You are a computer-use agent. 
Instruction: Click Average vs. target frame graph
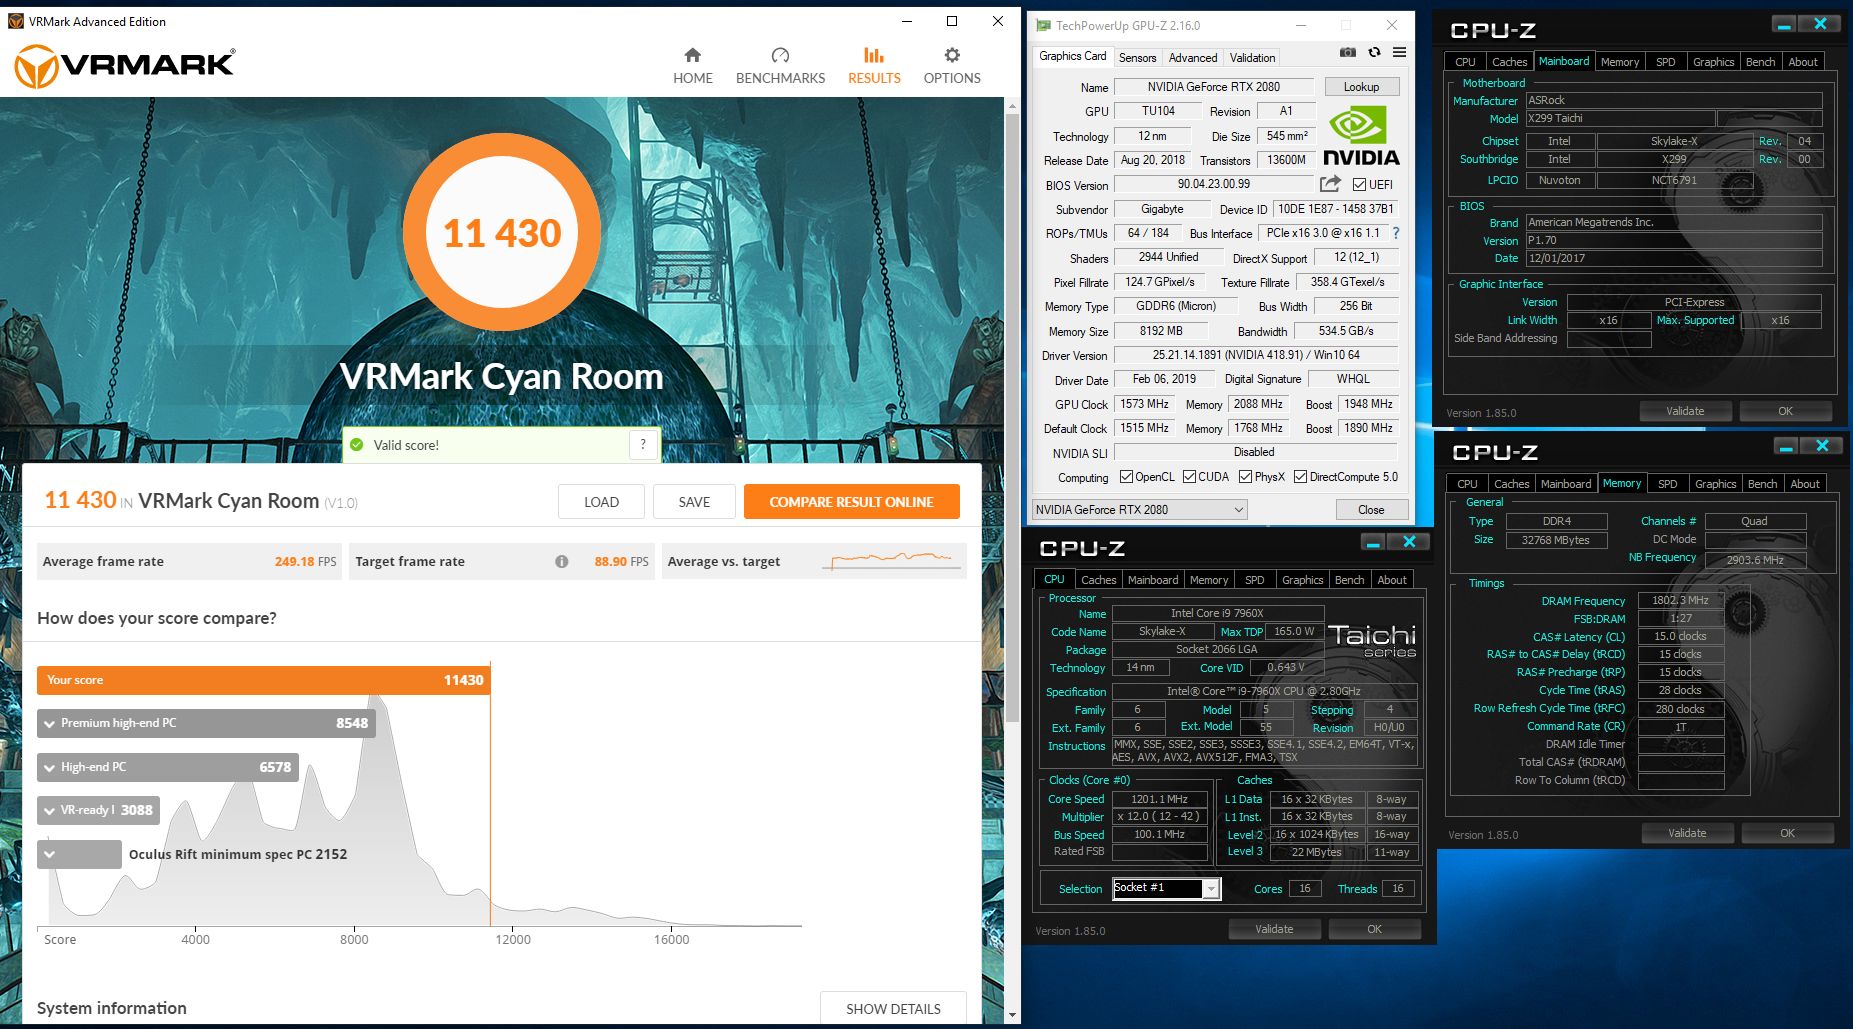pos(892,560)
